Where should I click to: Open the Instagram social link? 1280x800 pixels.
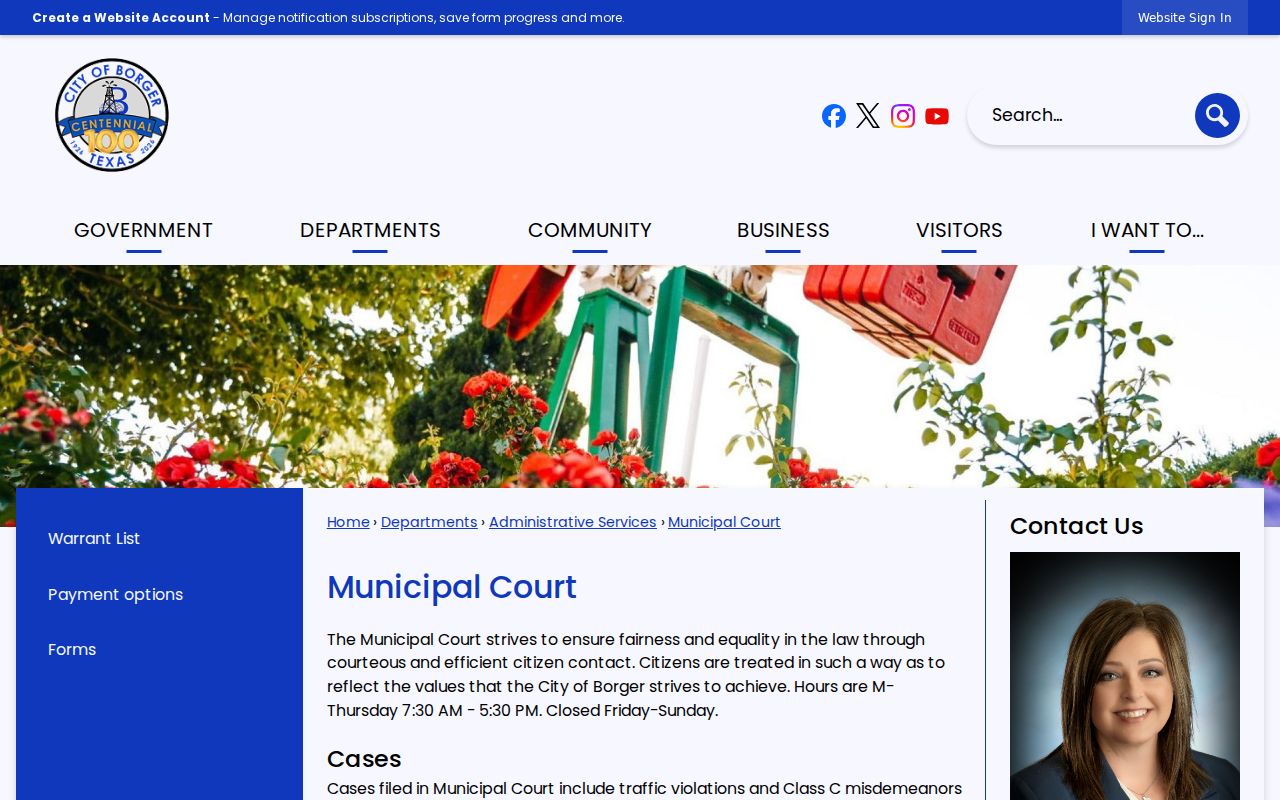pyautogui.click(x=903, y=116)
